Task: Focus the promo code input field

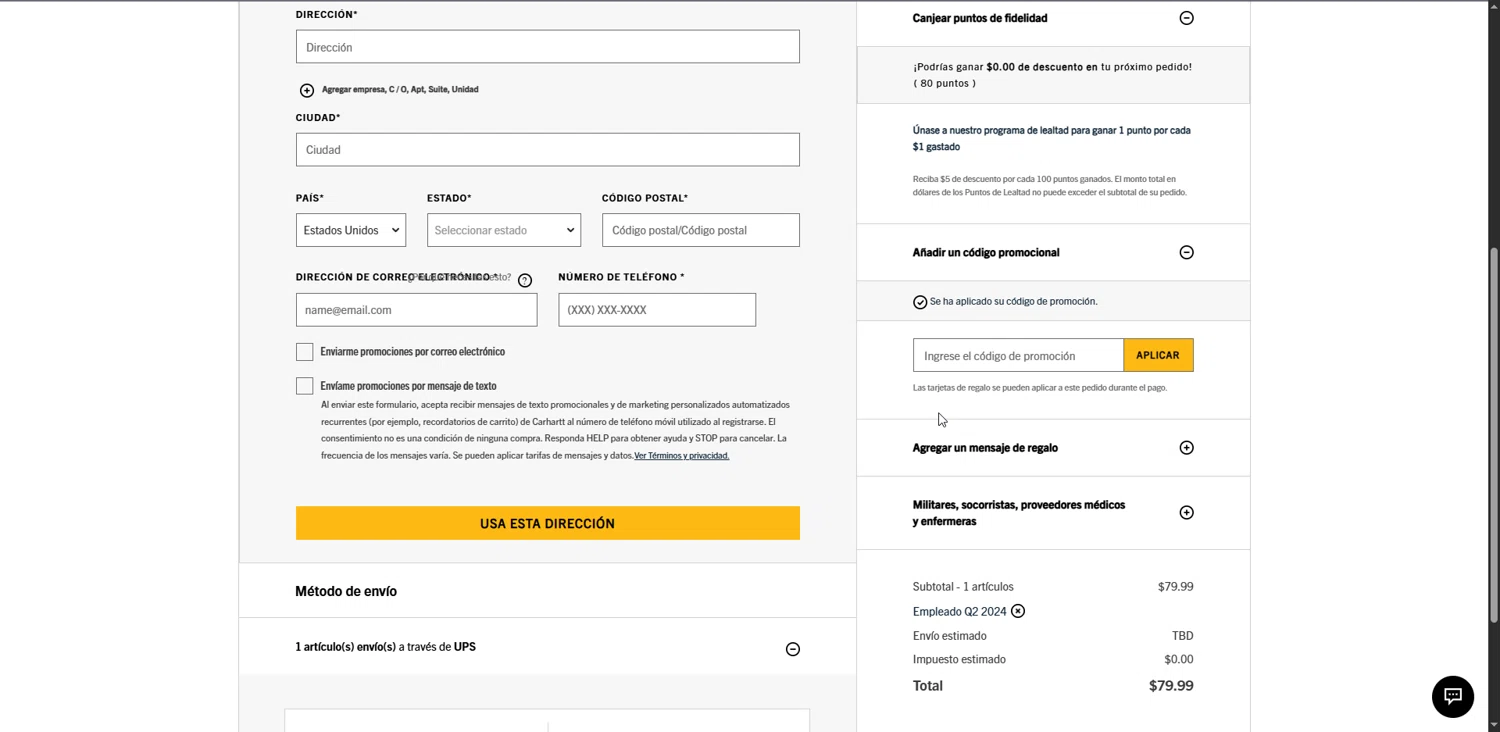Action: click(1018, 355)
